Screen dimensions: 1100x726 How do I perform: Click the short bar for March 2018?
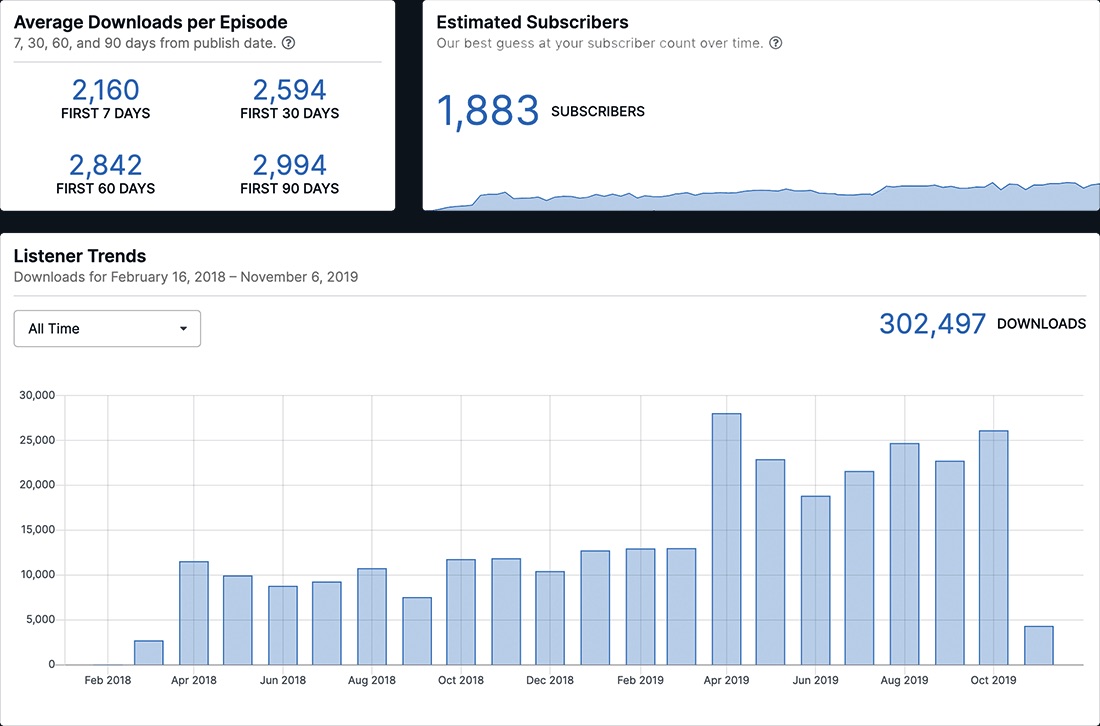pos(149,652)
